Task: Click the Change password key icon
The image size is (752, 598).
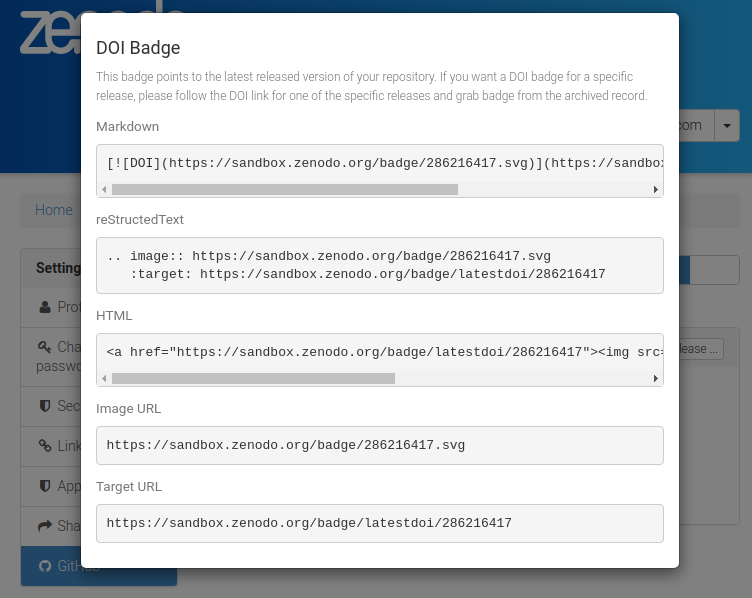Action: coord(44,347)
